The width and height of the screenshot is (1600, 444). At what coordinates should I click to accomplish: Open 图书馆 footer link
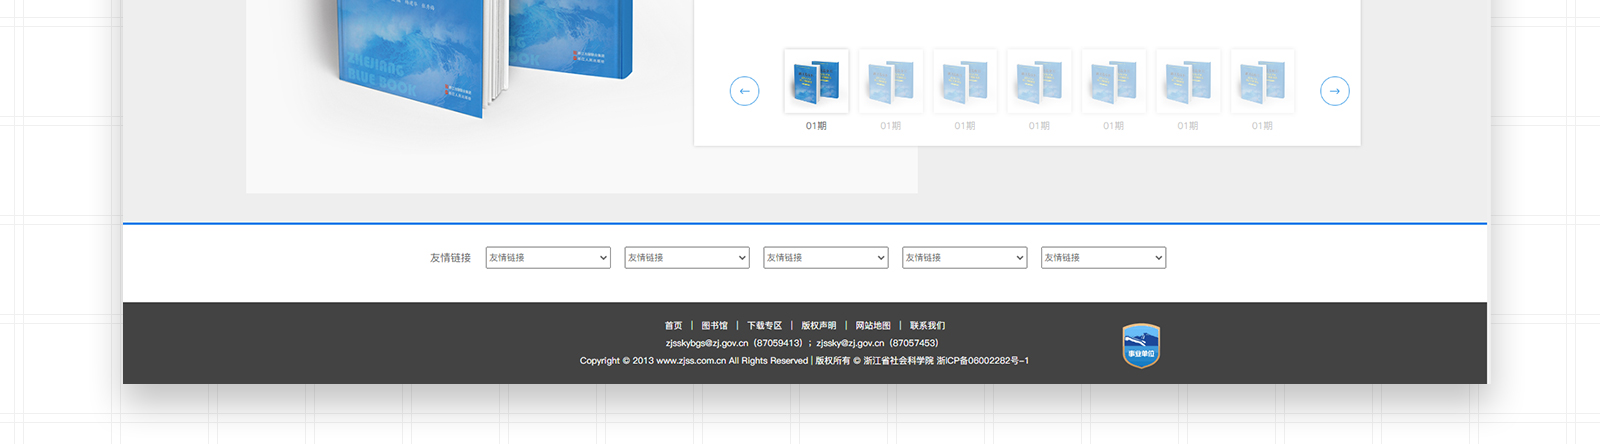[x=714, y=326]
